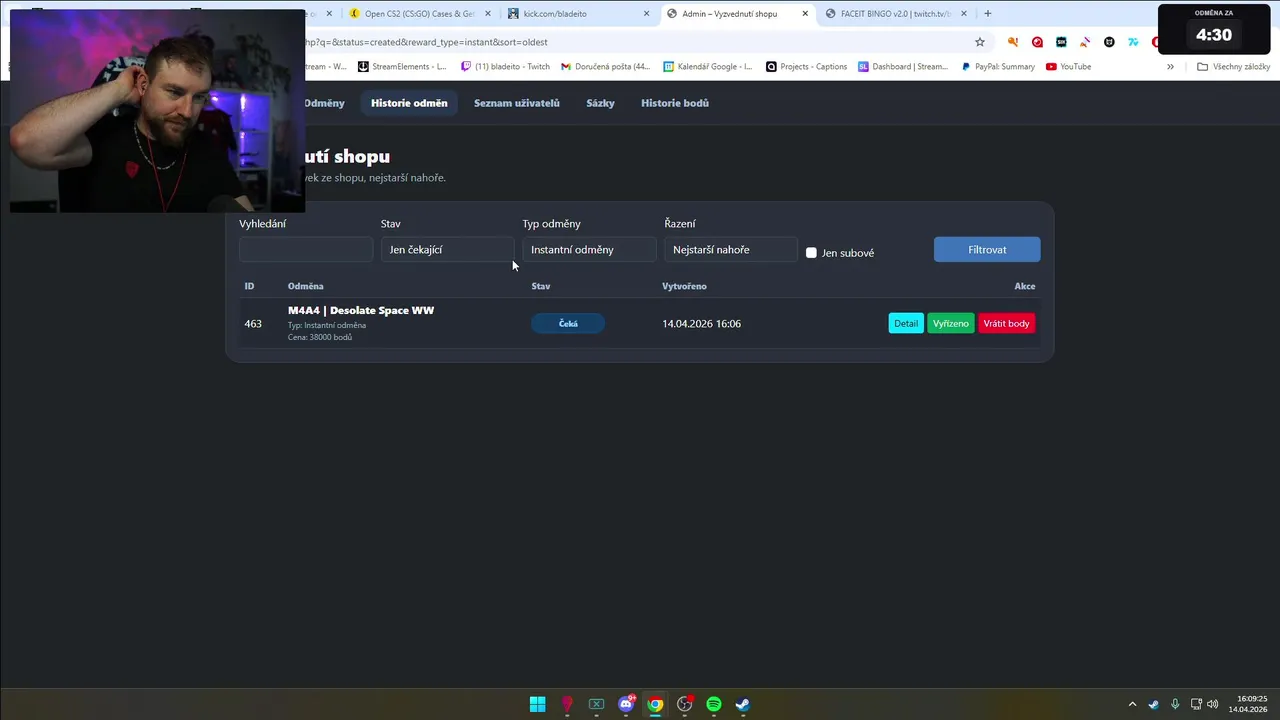
Task: Bookmark this page with the star icon
Action: tap(980, 42)
